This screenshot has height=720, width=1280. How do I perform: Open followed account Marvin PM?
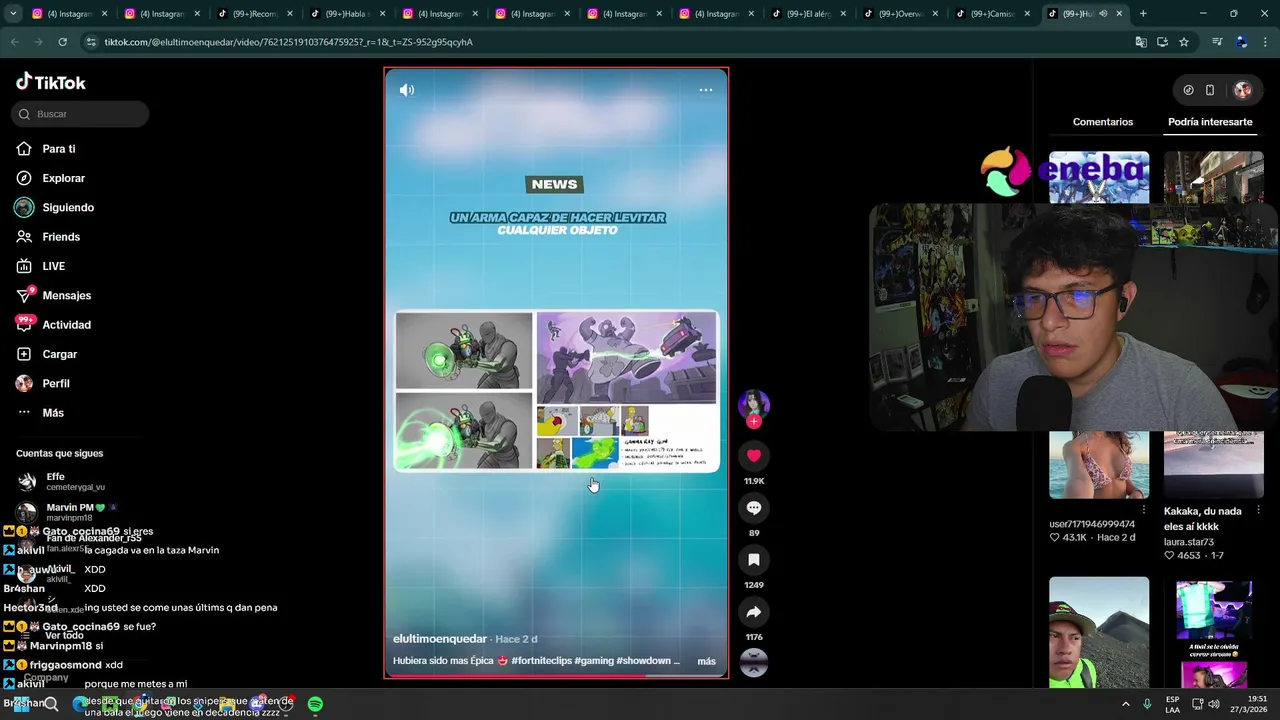(75, 512)
